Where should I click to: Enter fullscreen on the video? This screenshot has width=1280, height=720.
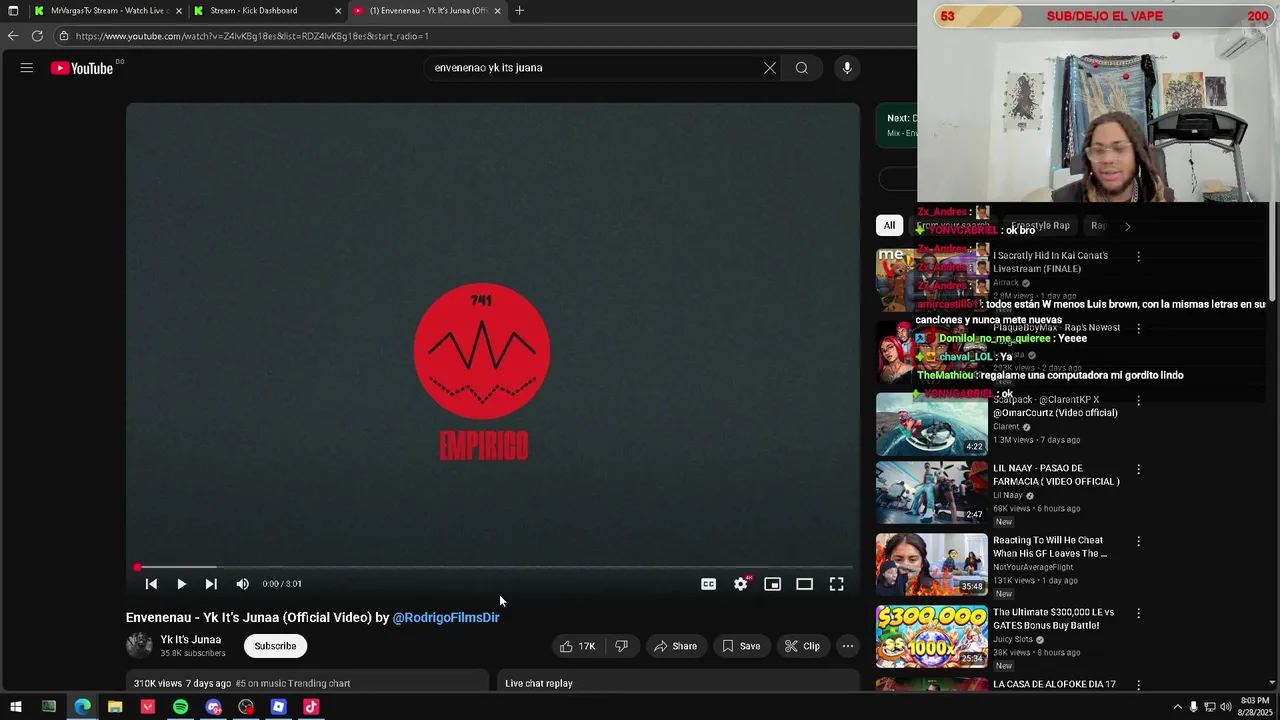point(837,584)
